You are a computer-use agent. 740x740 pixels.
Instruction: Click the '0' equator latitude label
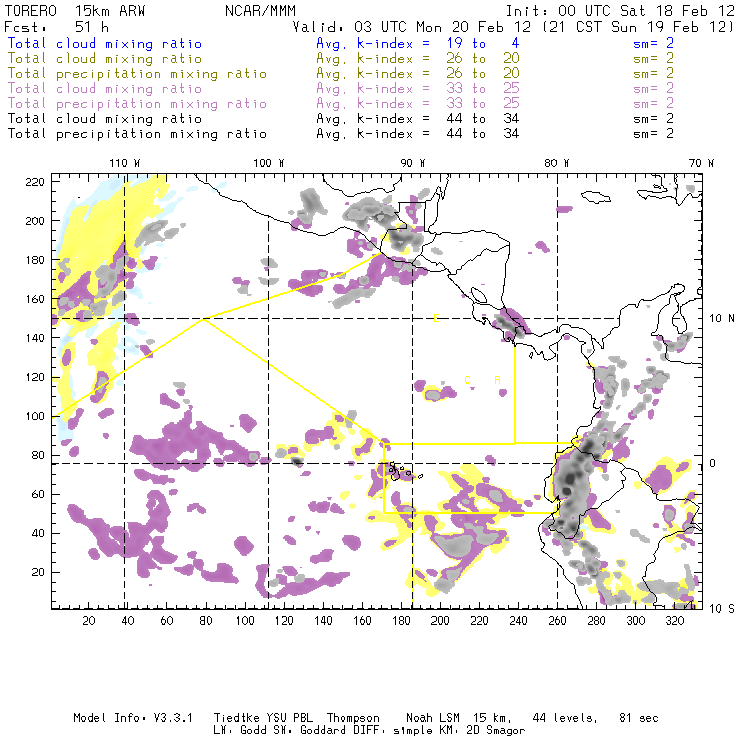714,463
